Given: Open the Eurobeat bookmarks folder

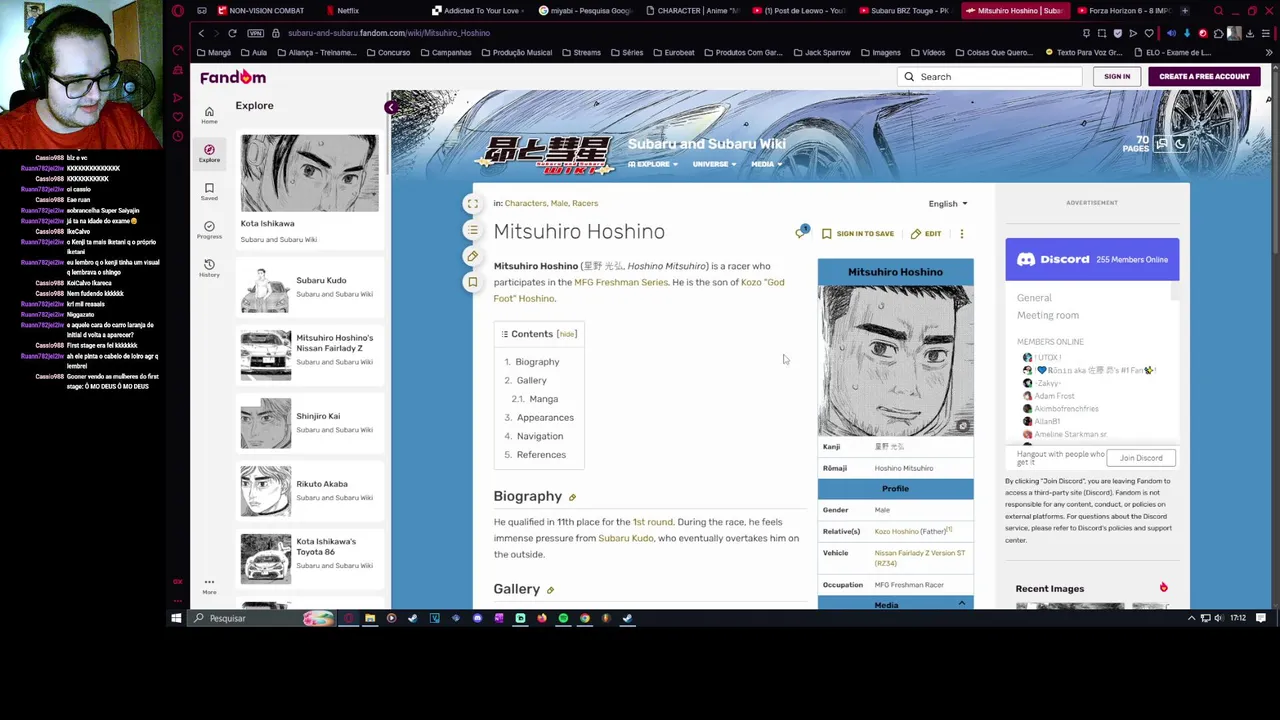Looking at the screenshot, I should coord(672,53).
